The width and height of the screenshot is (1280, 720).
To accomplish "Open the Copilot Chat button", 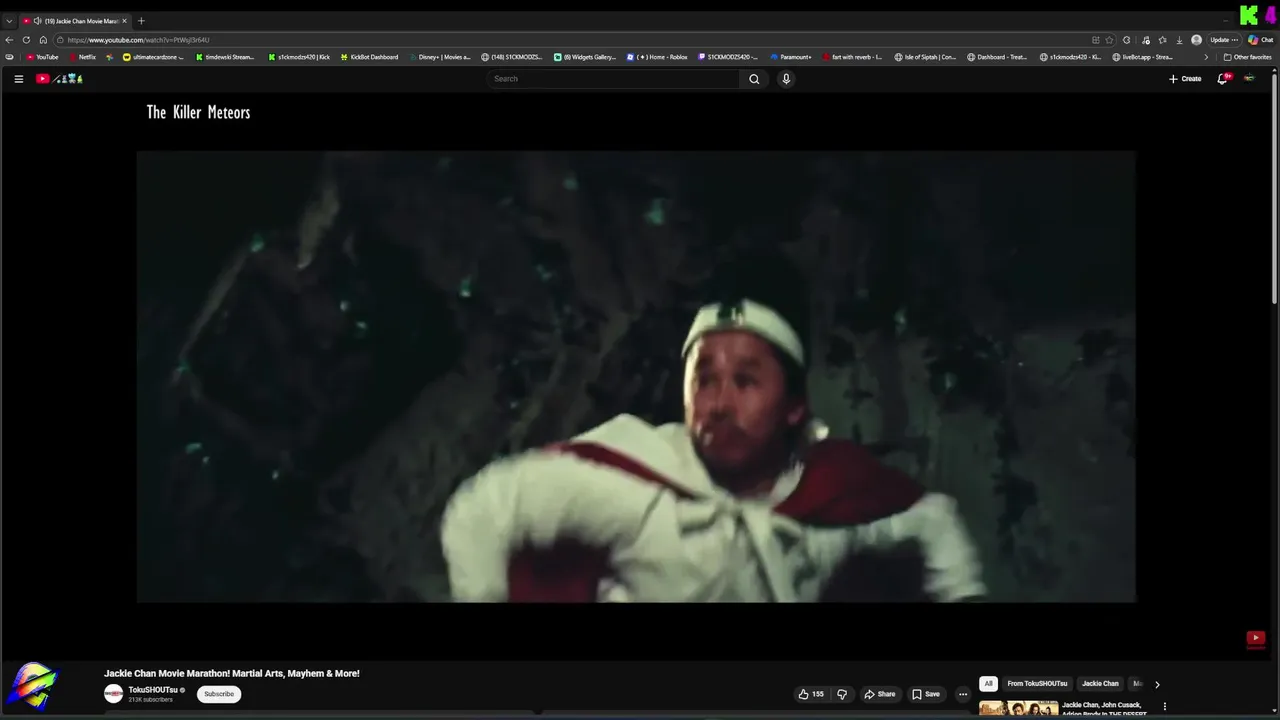I will pos(1260,40).
